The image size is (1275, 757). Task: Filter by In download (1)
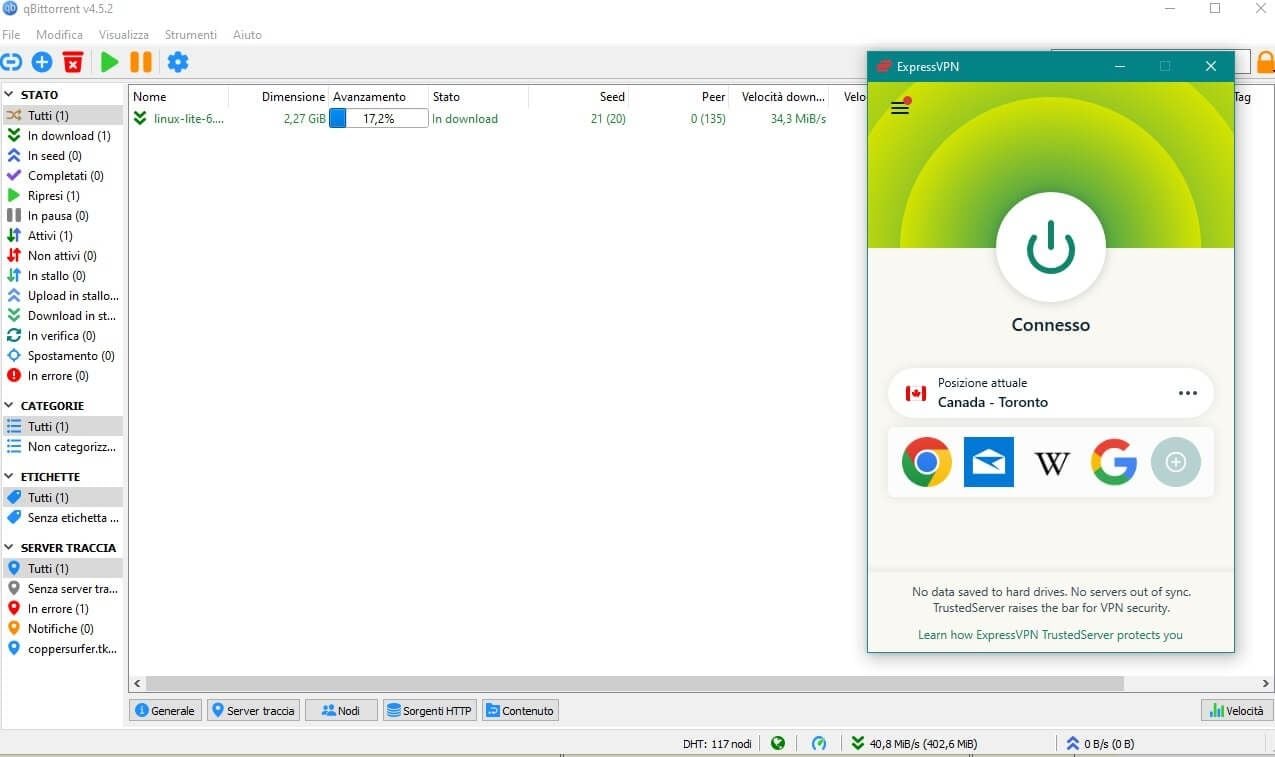[x=62, y=136]
